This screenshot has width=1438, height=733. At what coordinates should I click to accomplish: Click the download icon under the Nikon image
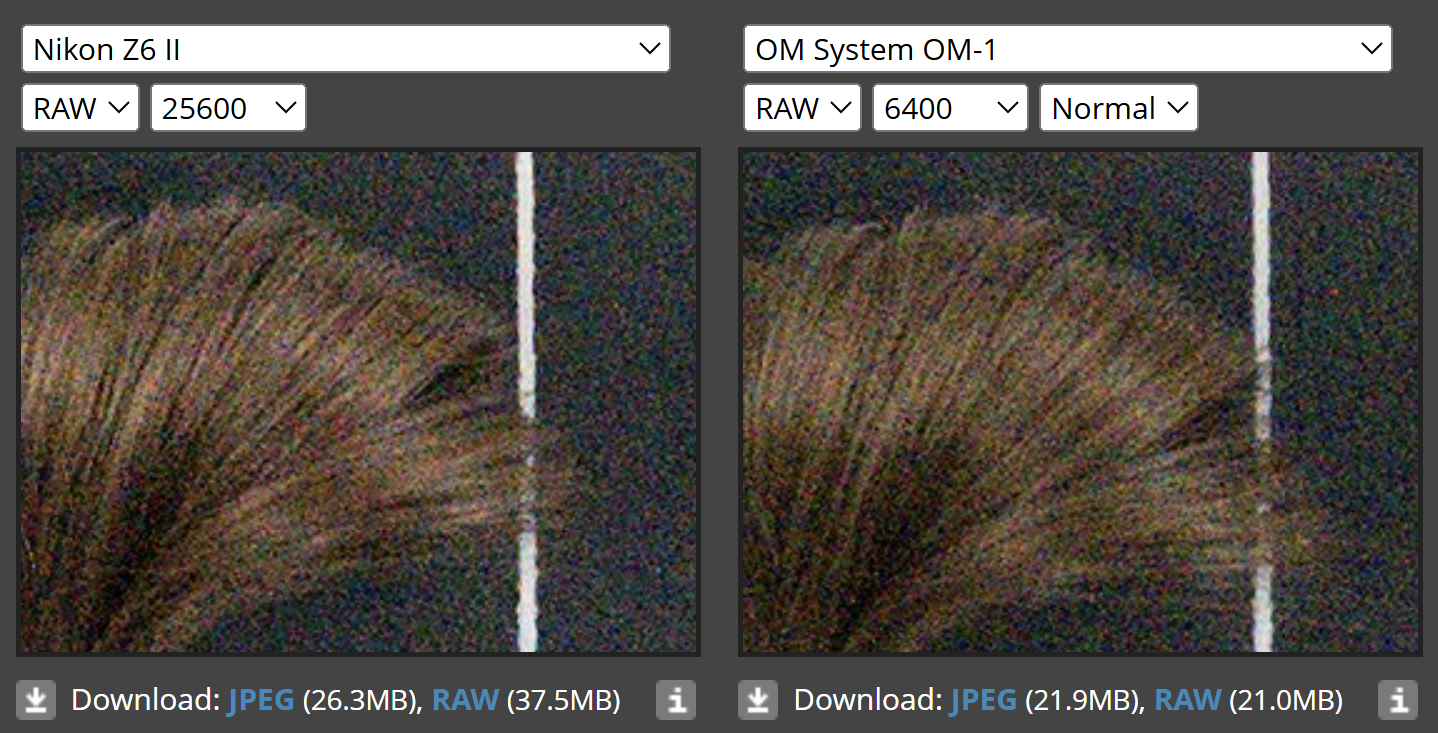pos(36,701)
